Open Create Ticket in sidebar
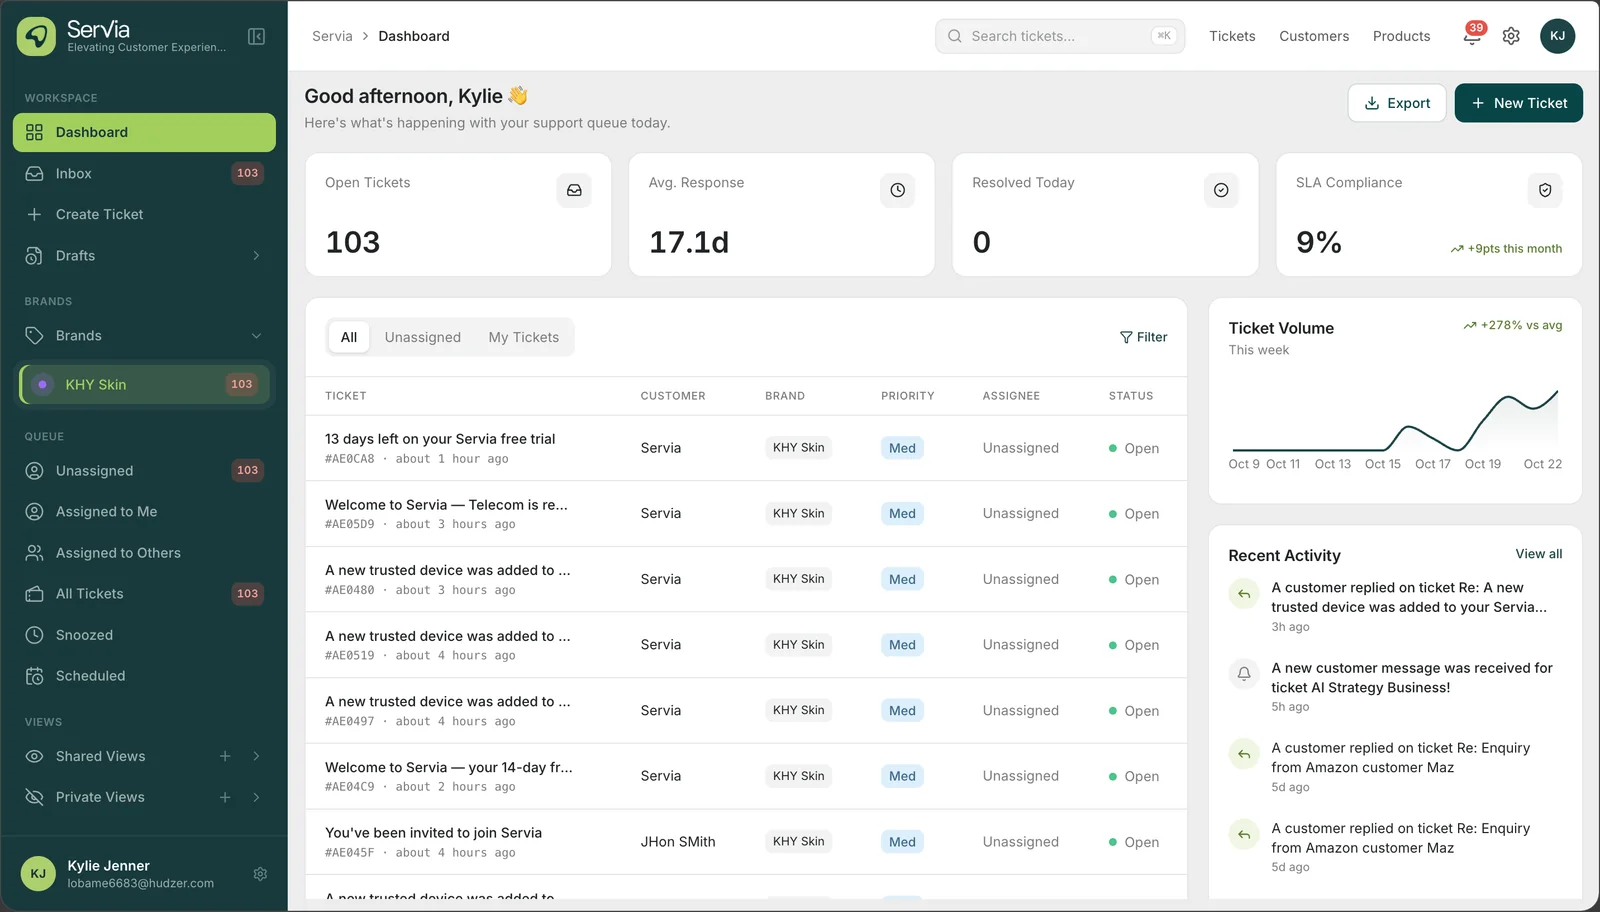Viewport: 1600px width, 912px height. 144,214
